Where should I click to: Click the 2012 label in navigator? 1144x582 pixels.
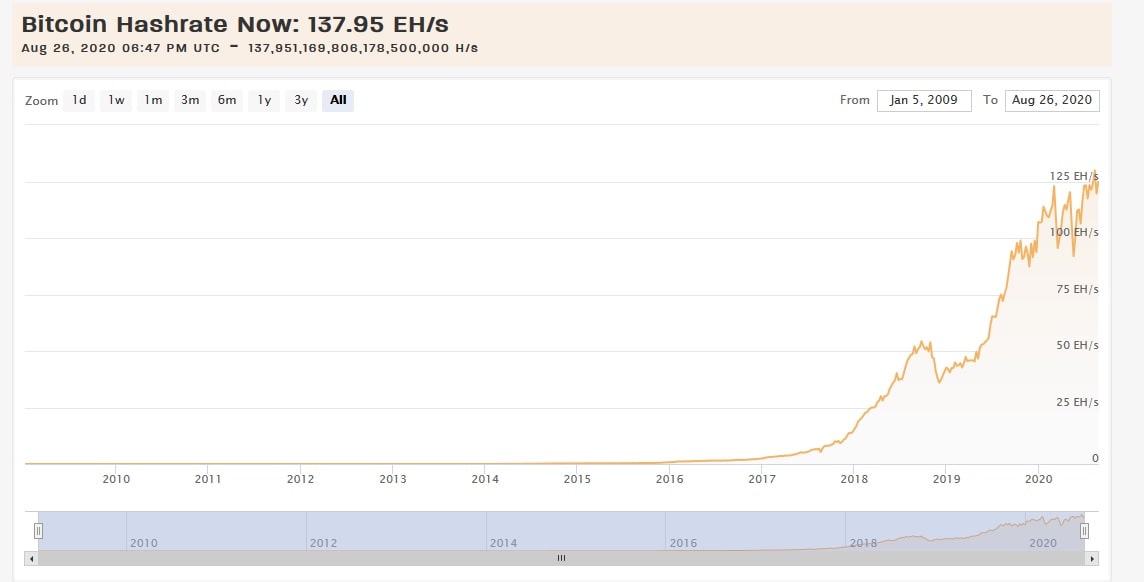323,543
